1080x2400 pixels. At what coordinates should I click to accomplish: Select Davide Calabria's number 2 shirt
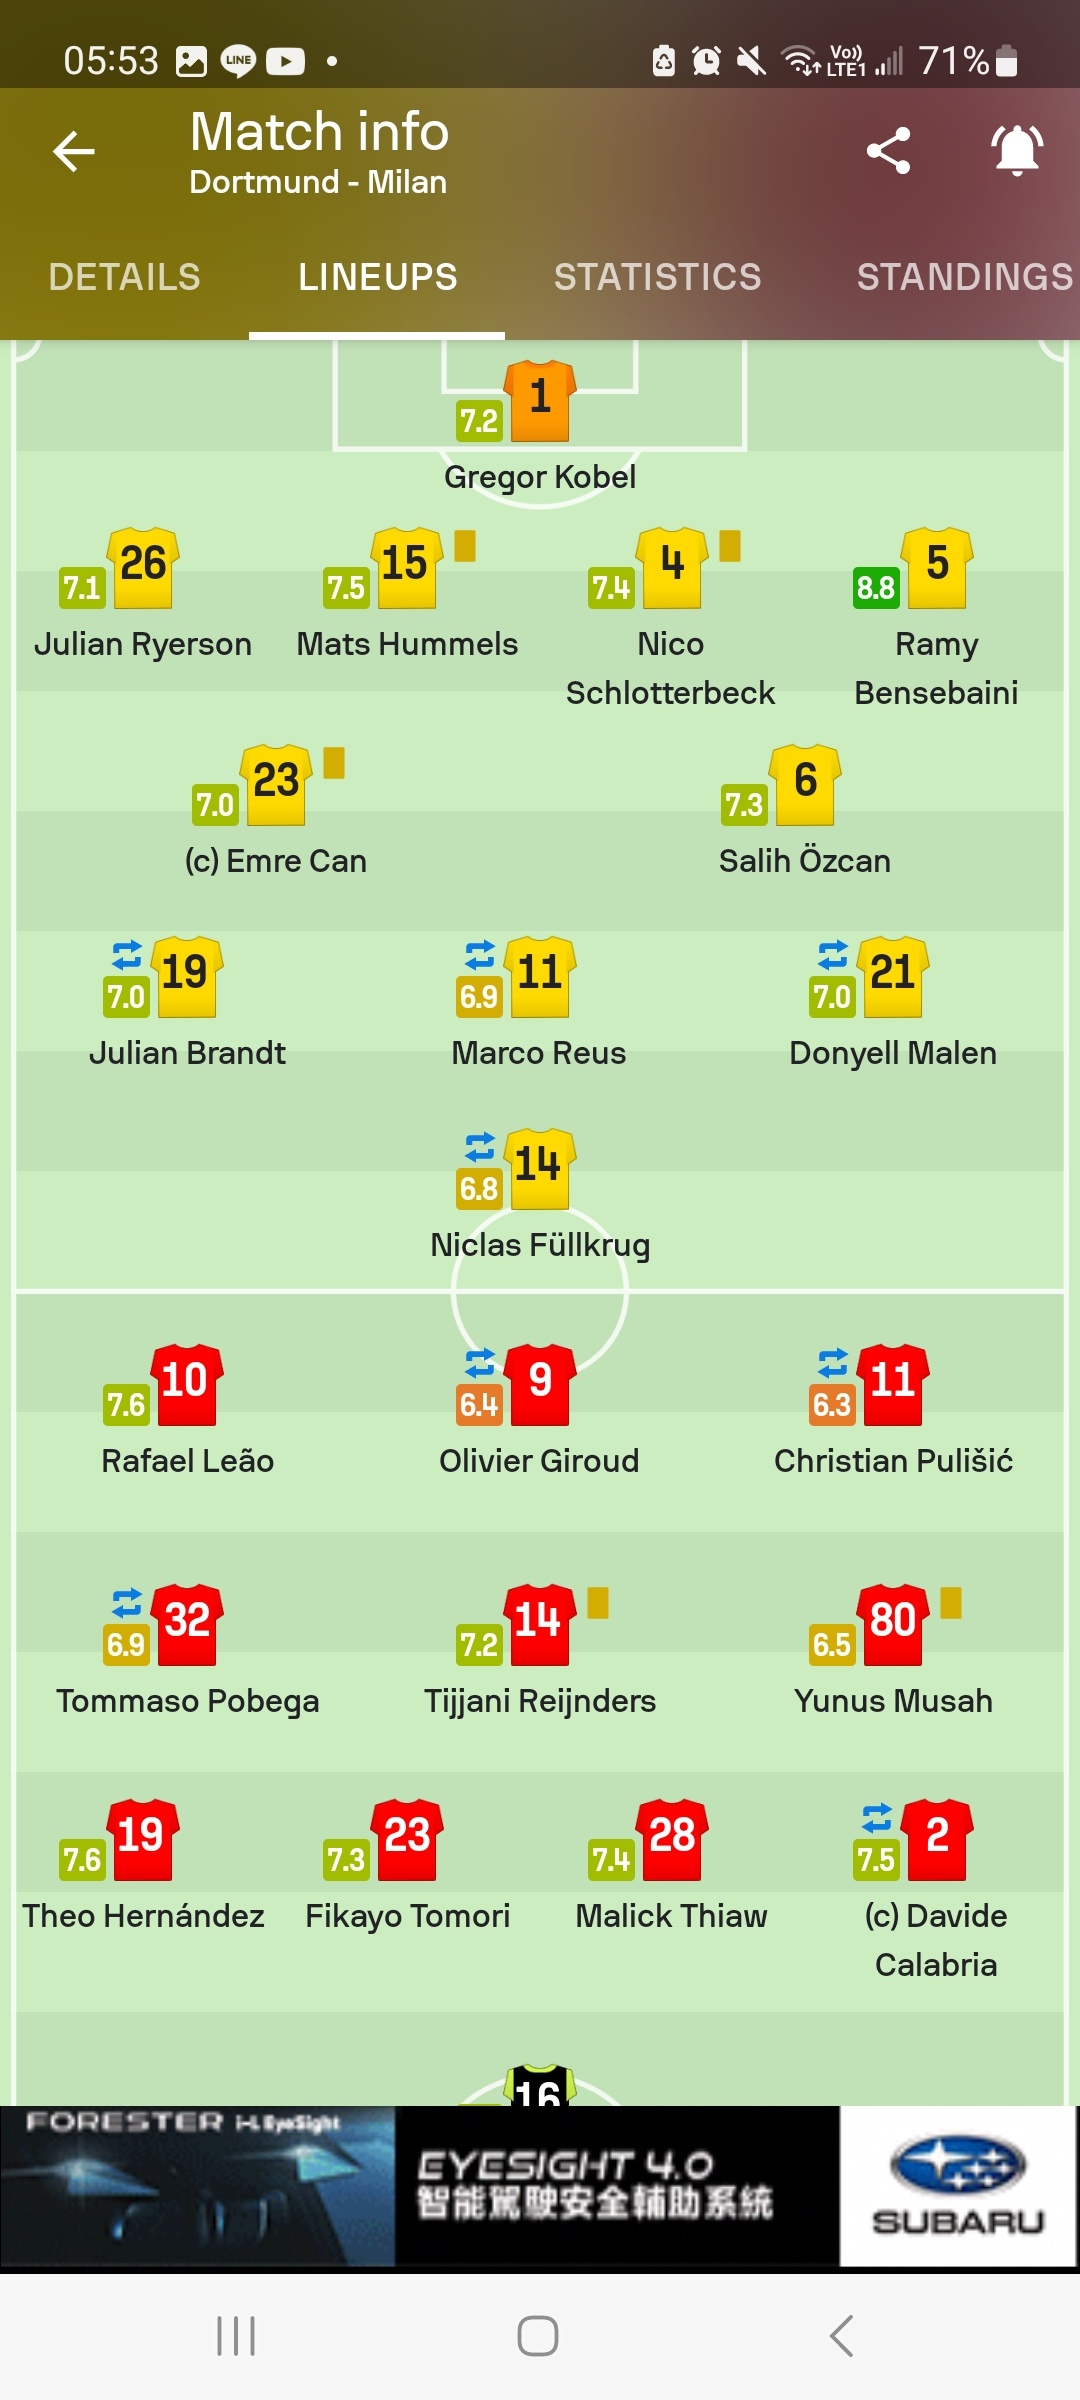click(x=937, y=1840)
